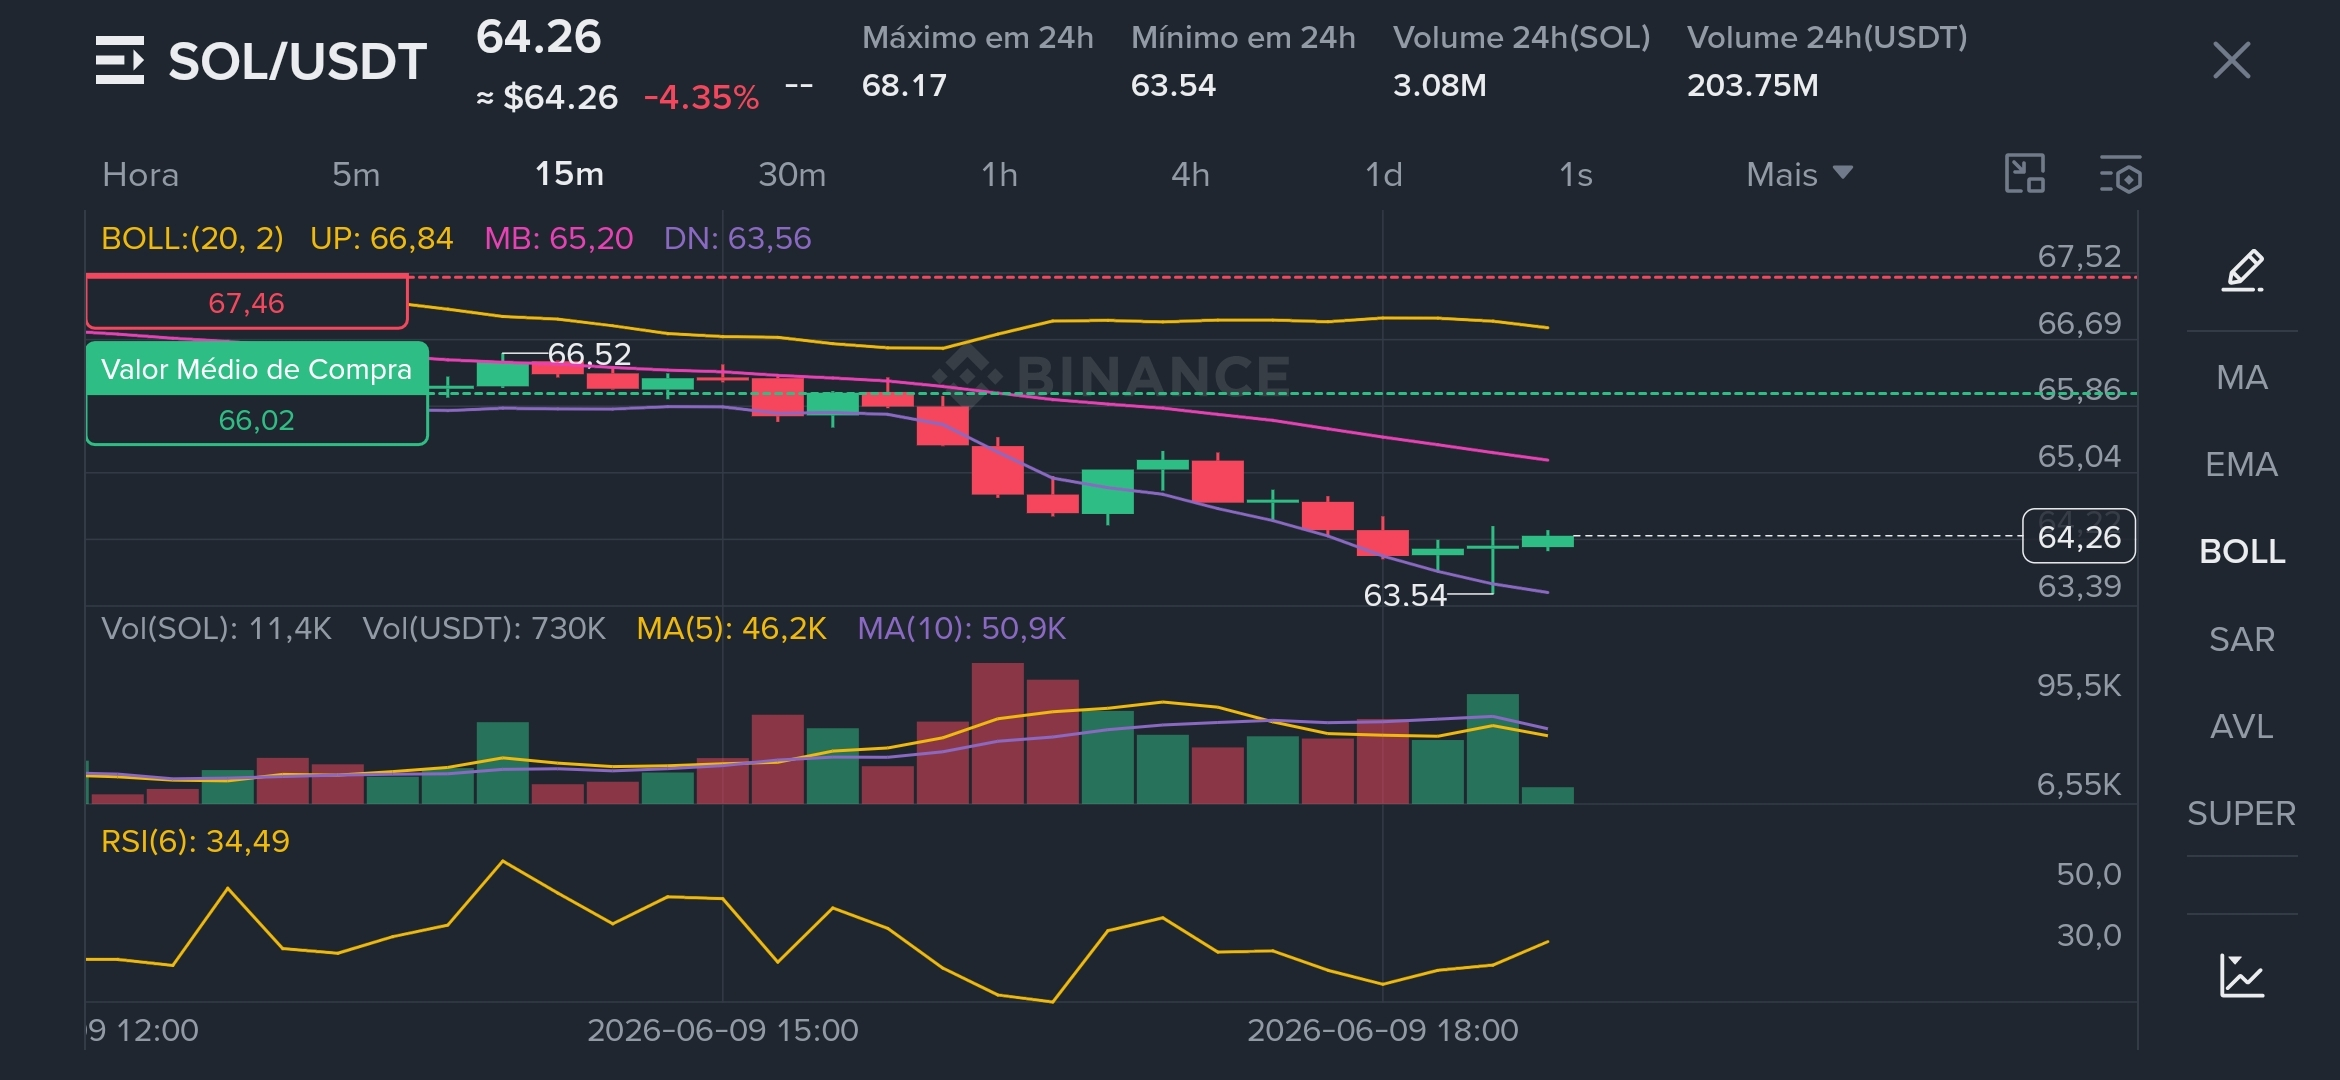This screenshot has width=2340, height=1080.
Task: Open the chart type icon at bottom right
Action: [x=2242, y=975]
